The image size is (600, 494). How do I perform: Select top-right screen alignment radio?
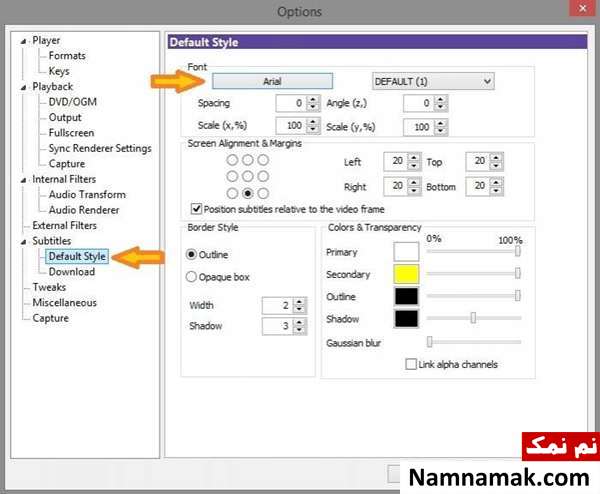[x=263, y=160]
